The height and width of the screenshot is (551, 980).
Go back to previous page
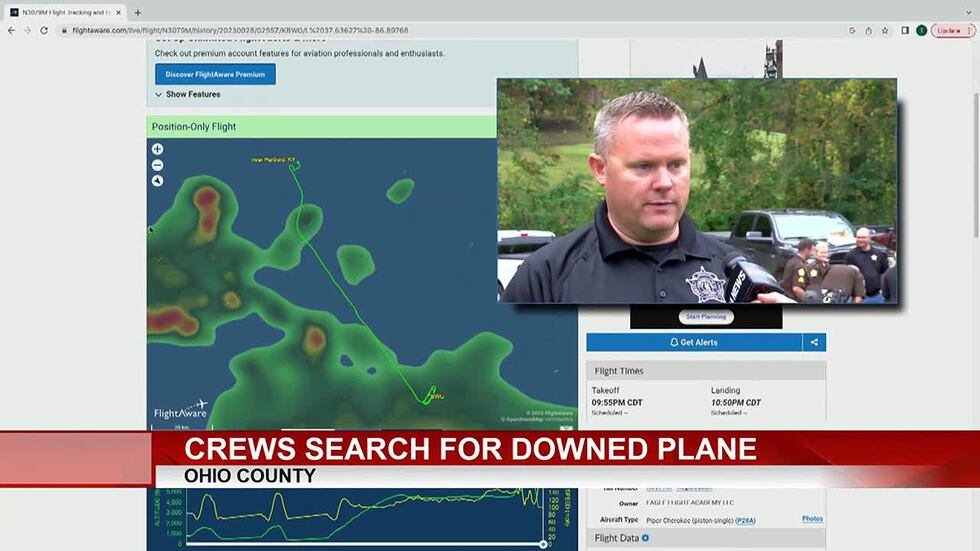click(x=11, y=30)
